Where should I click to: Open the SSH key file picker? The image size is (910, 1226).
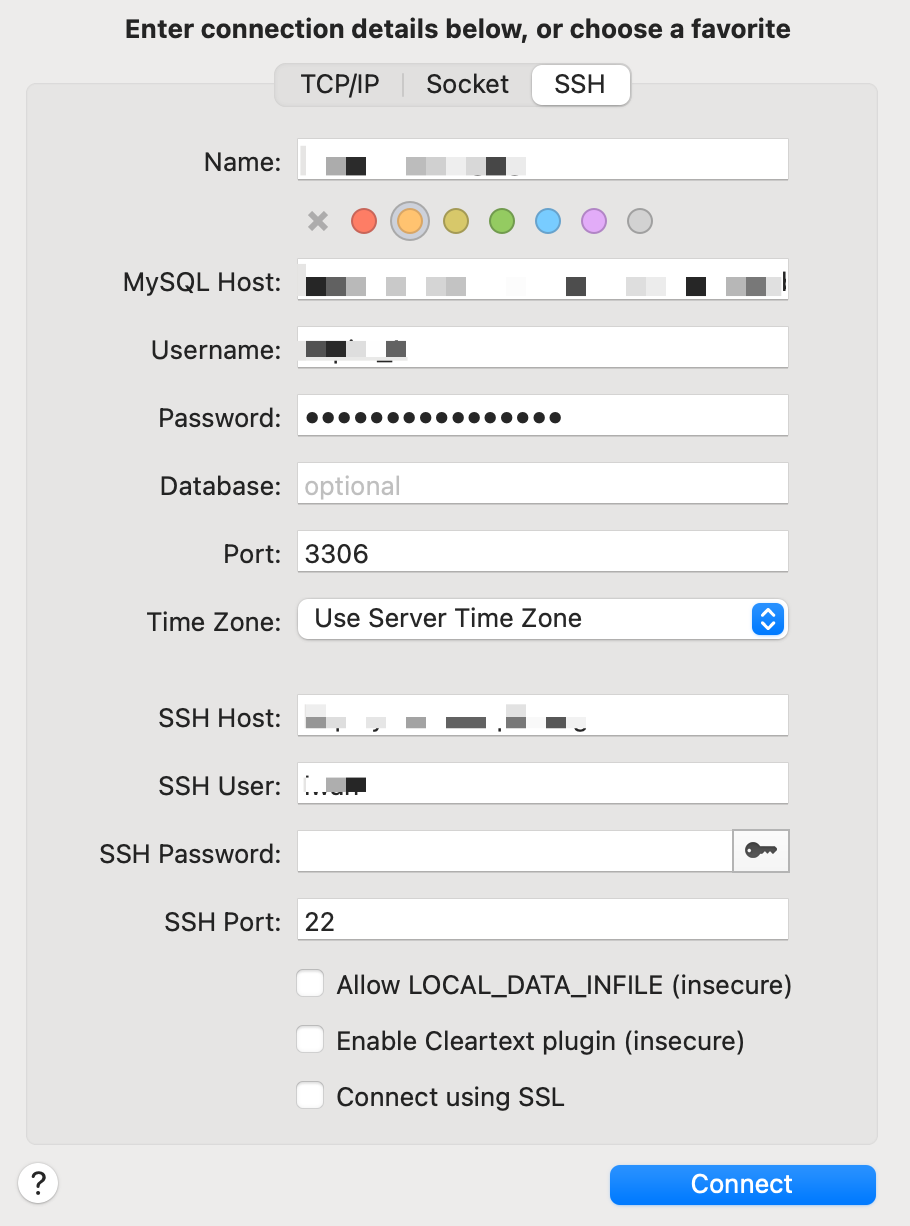(x=761, y=851)
